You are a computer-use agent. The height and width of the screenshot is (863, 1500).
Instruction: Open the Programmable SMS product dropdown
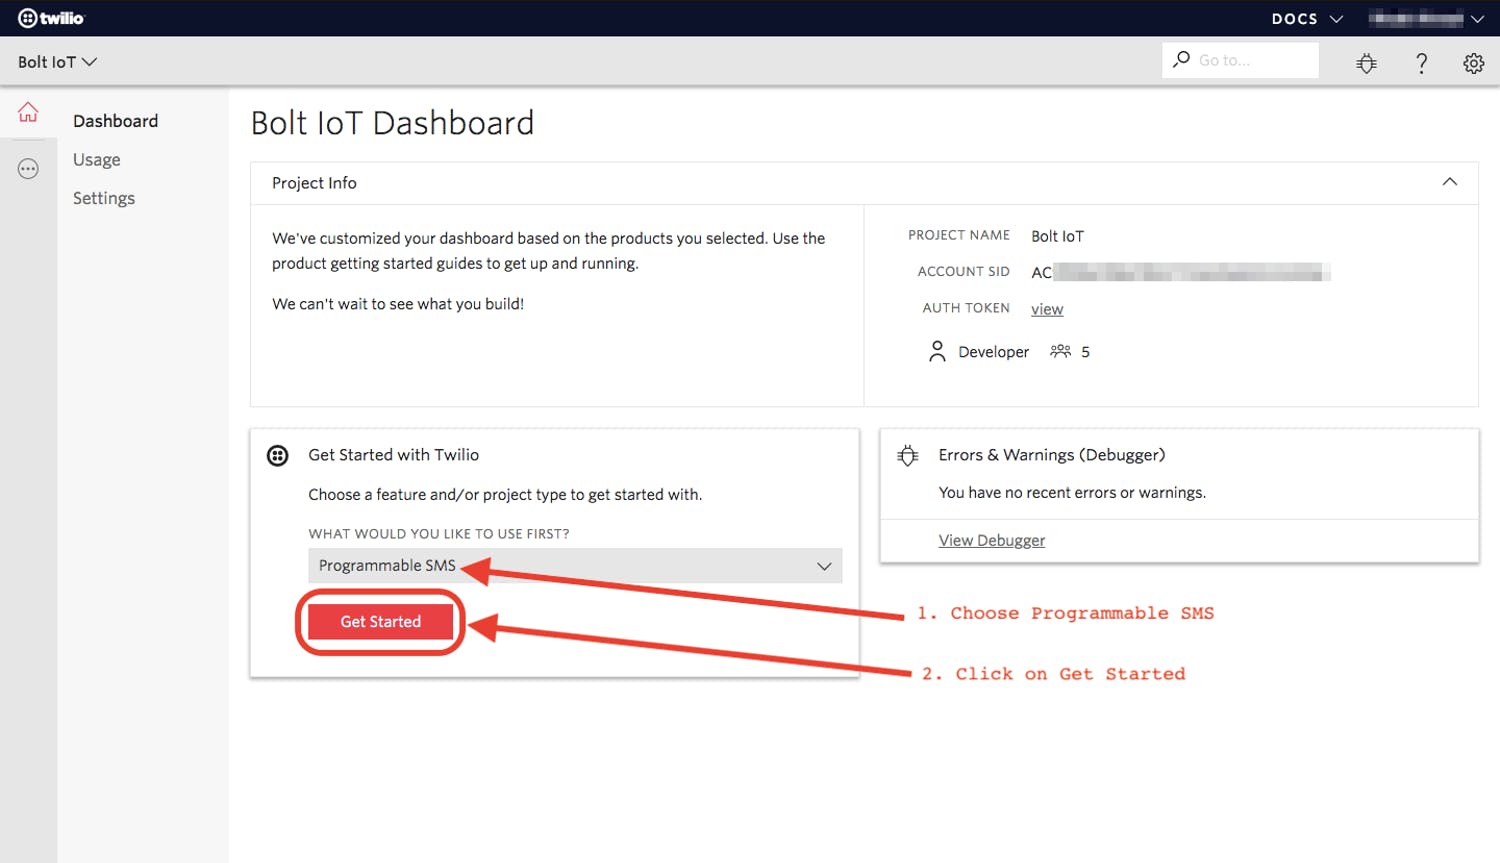coord(575,566)
